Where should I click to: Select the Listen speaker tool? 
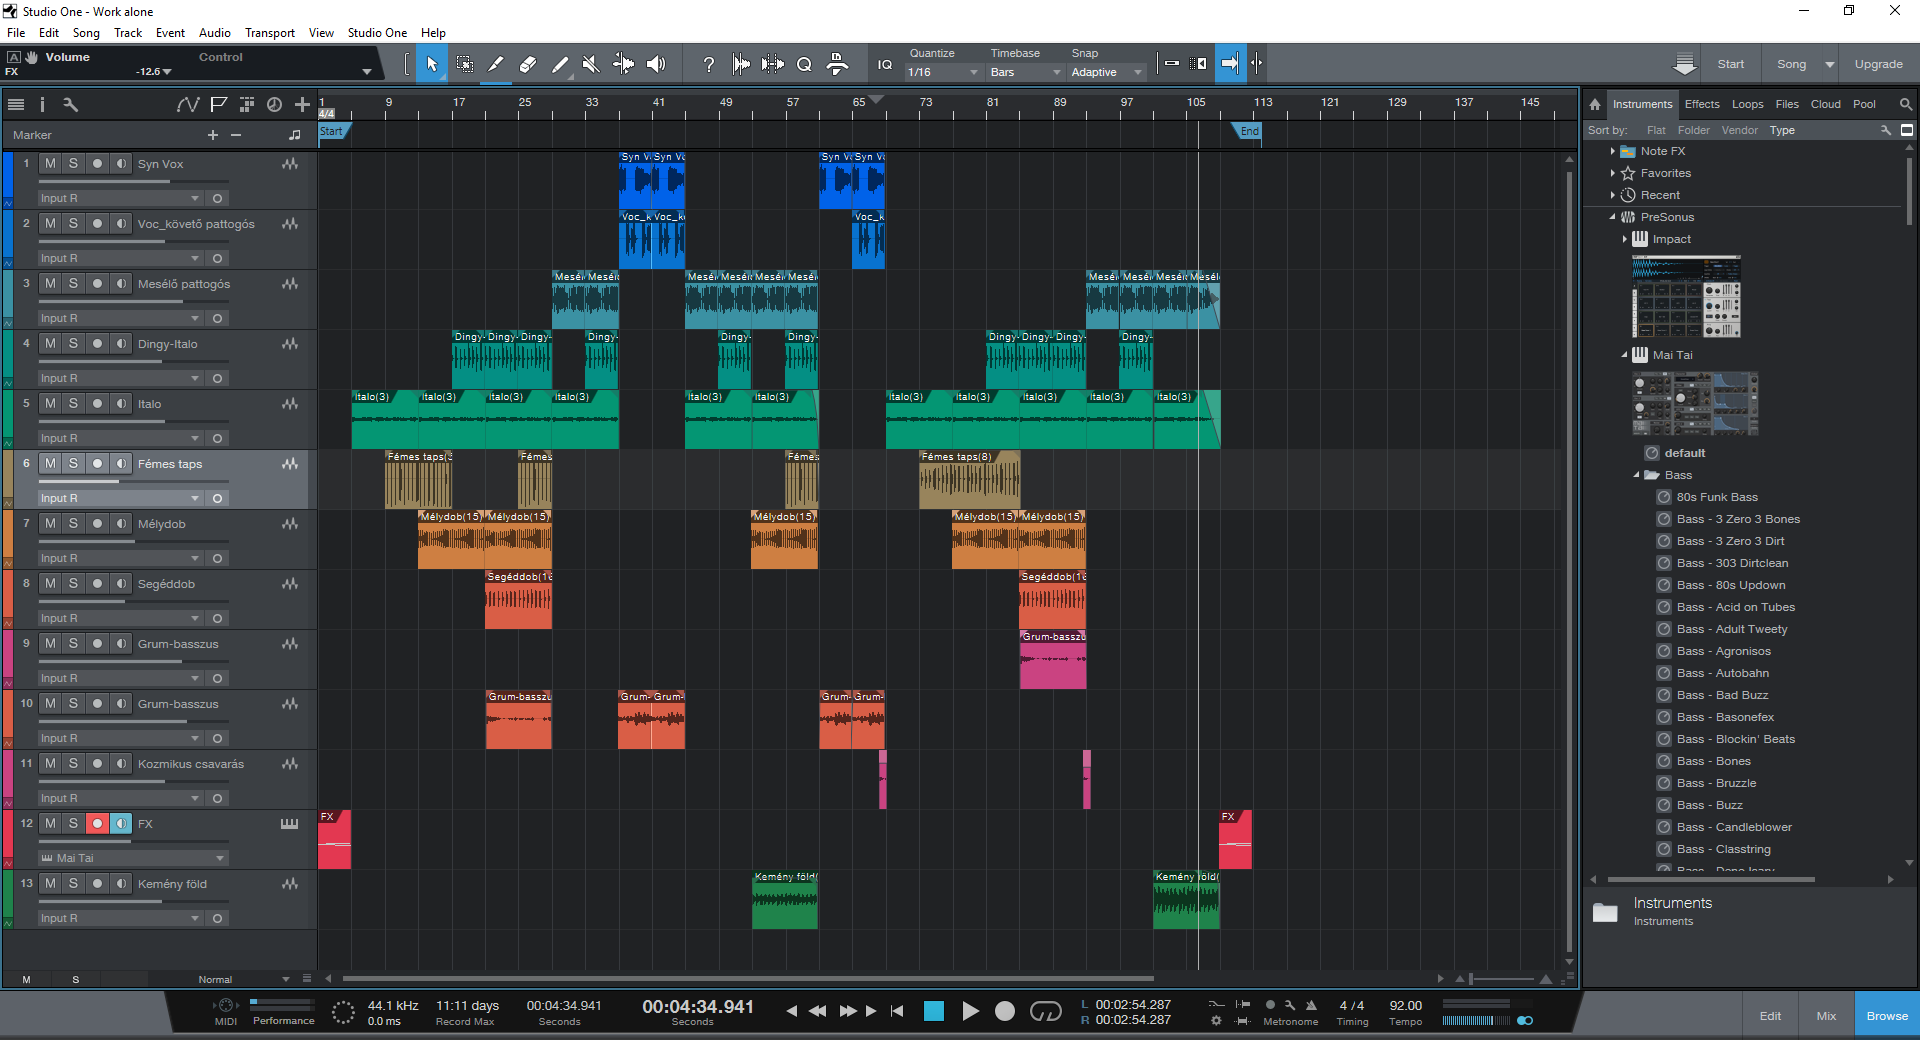[656, 64]
